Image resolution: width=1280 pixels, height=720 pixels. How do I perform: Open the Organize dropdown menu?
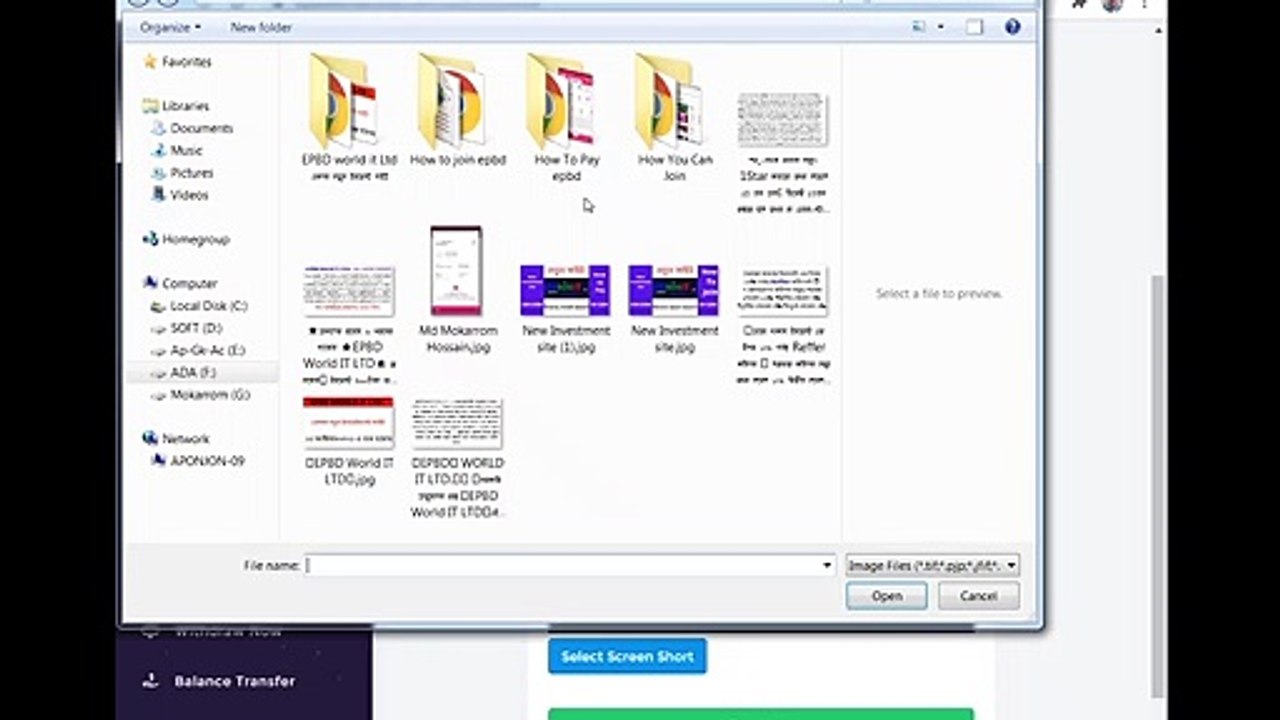coord(170,28)
